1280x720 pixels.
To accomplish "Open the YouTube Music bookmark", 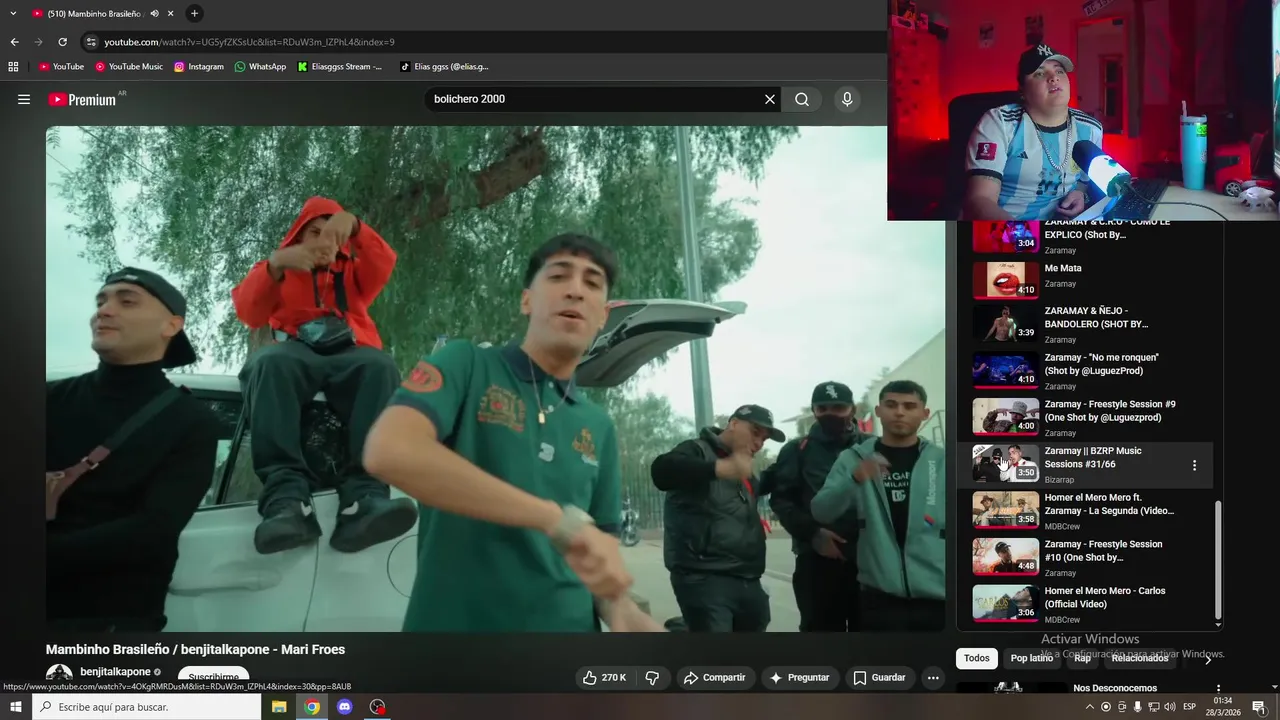I will 129,67.
